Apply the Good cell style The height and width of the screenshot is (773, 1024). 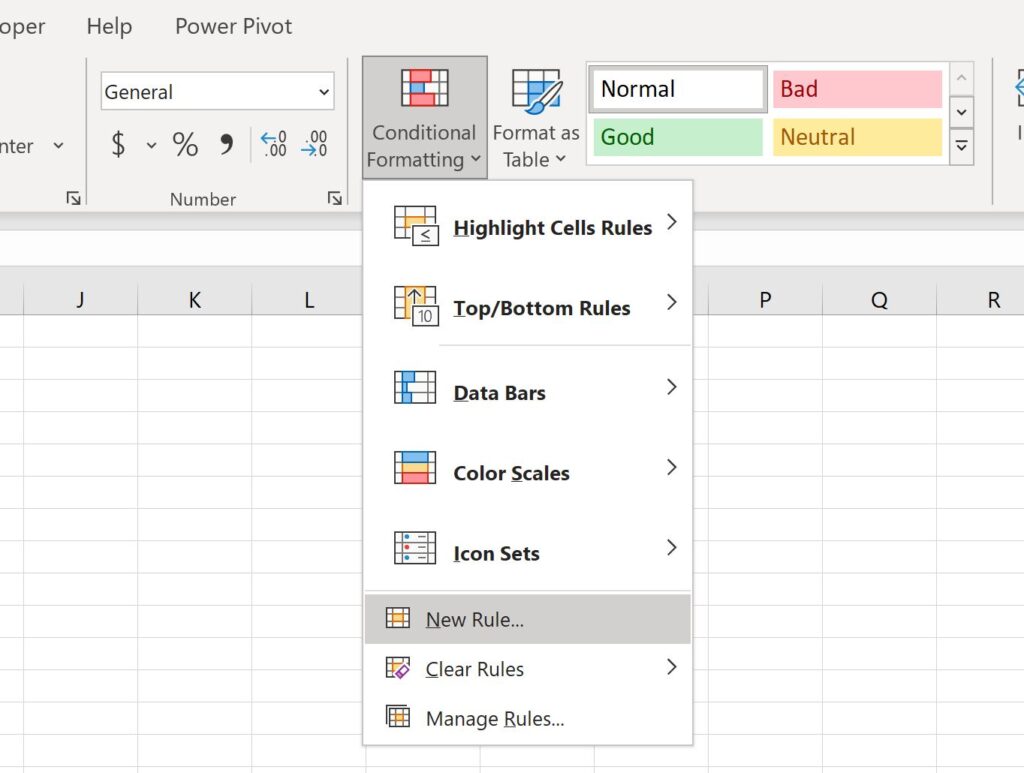pos(677,137)
